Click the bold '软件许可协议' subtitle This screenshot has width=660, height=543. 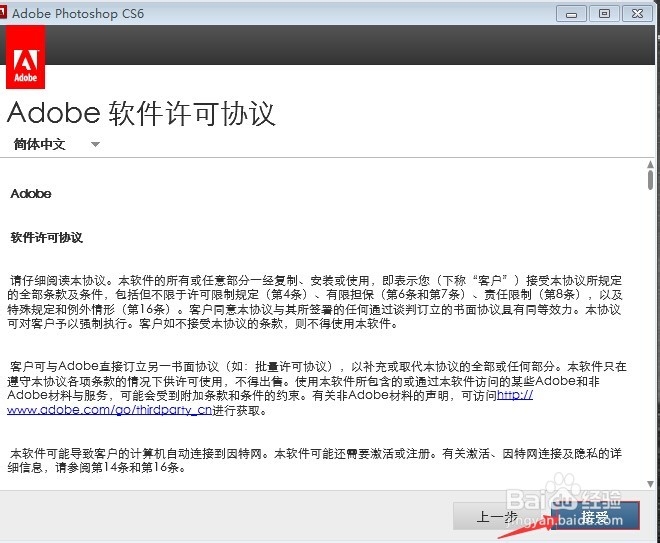46,237
